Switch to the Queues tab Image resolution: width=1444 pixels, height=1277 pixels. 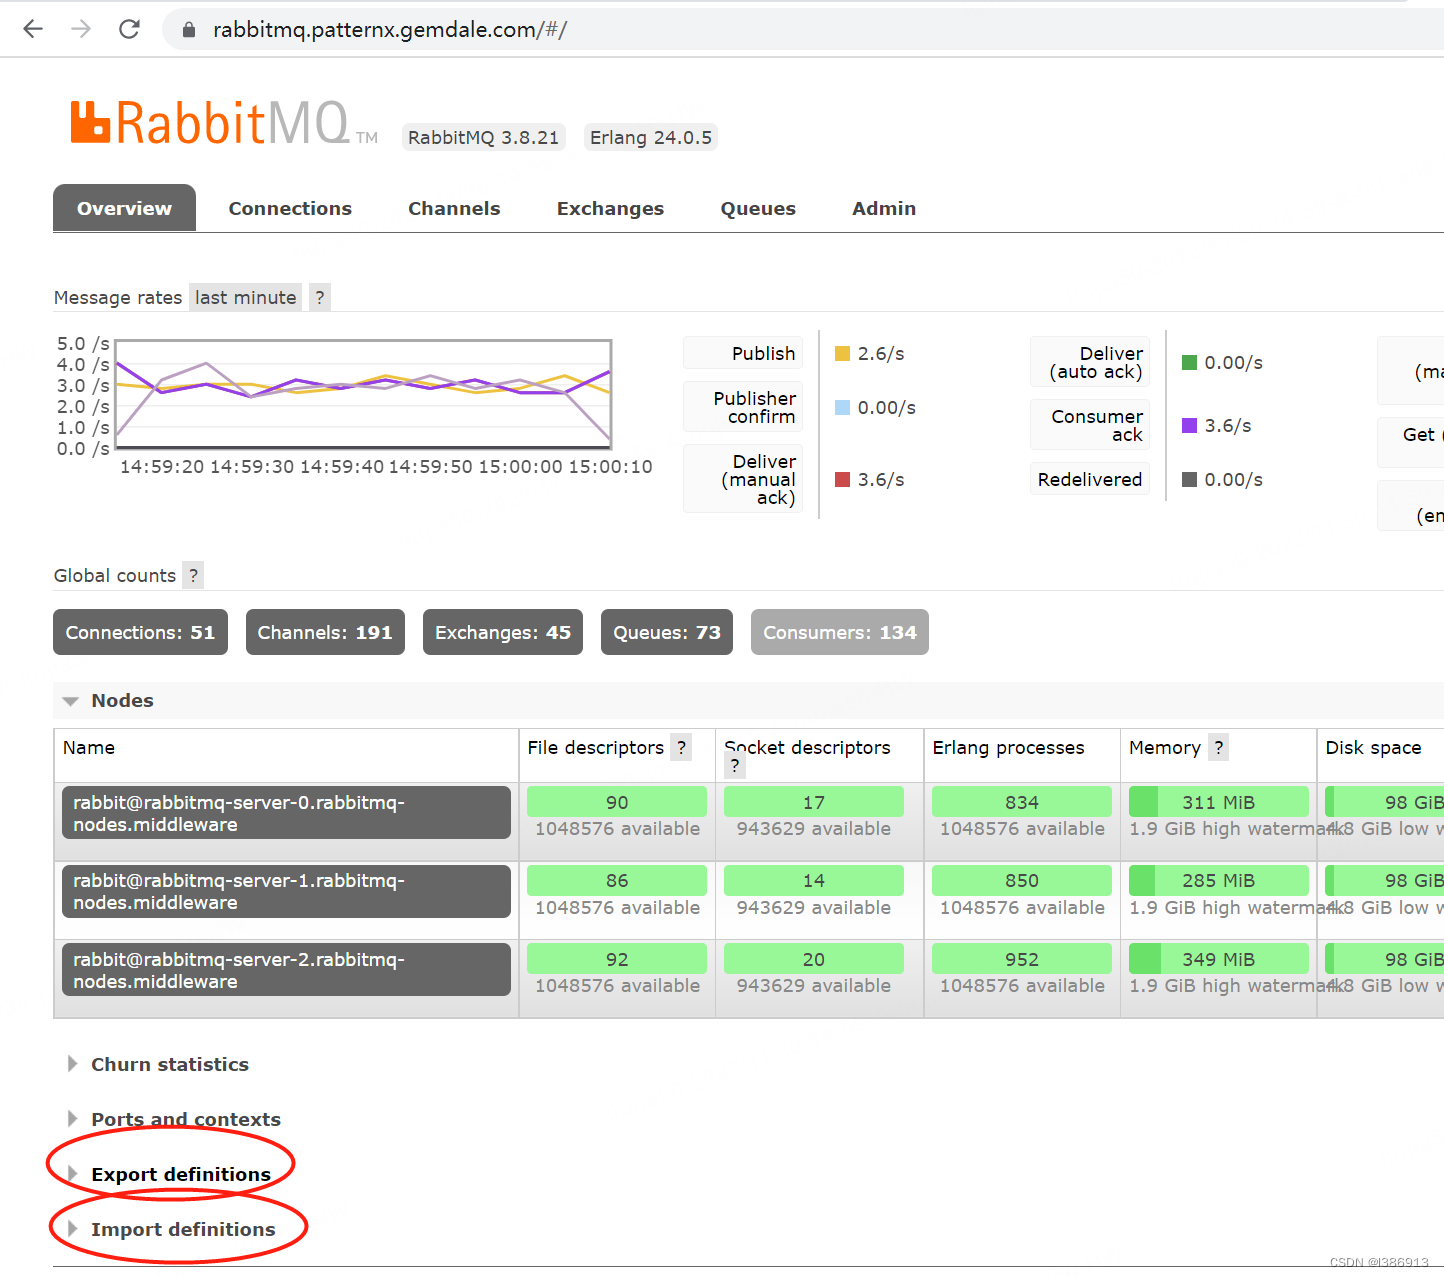(757, 208)
